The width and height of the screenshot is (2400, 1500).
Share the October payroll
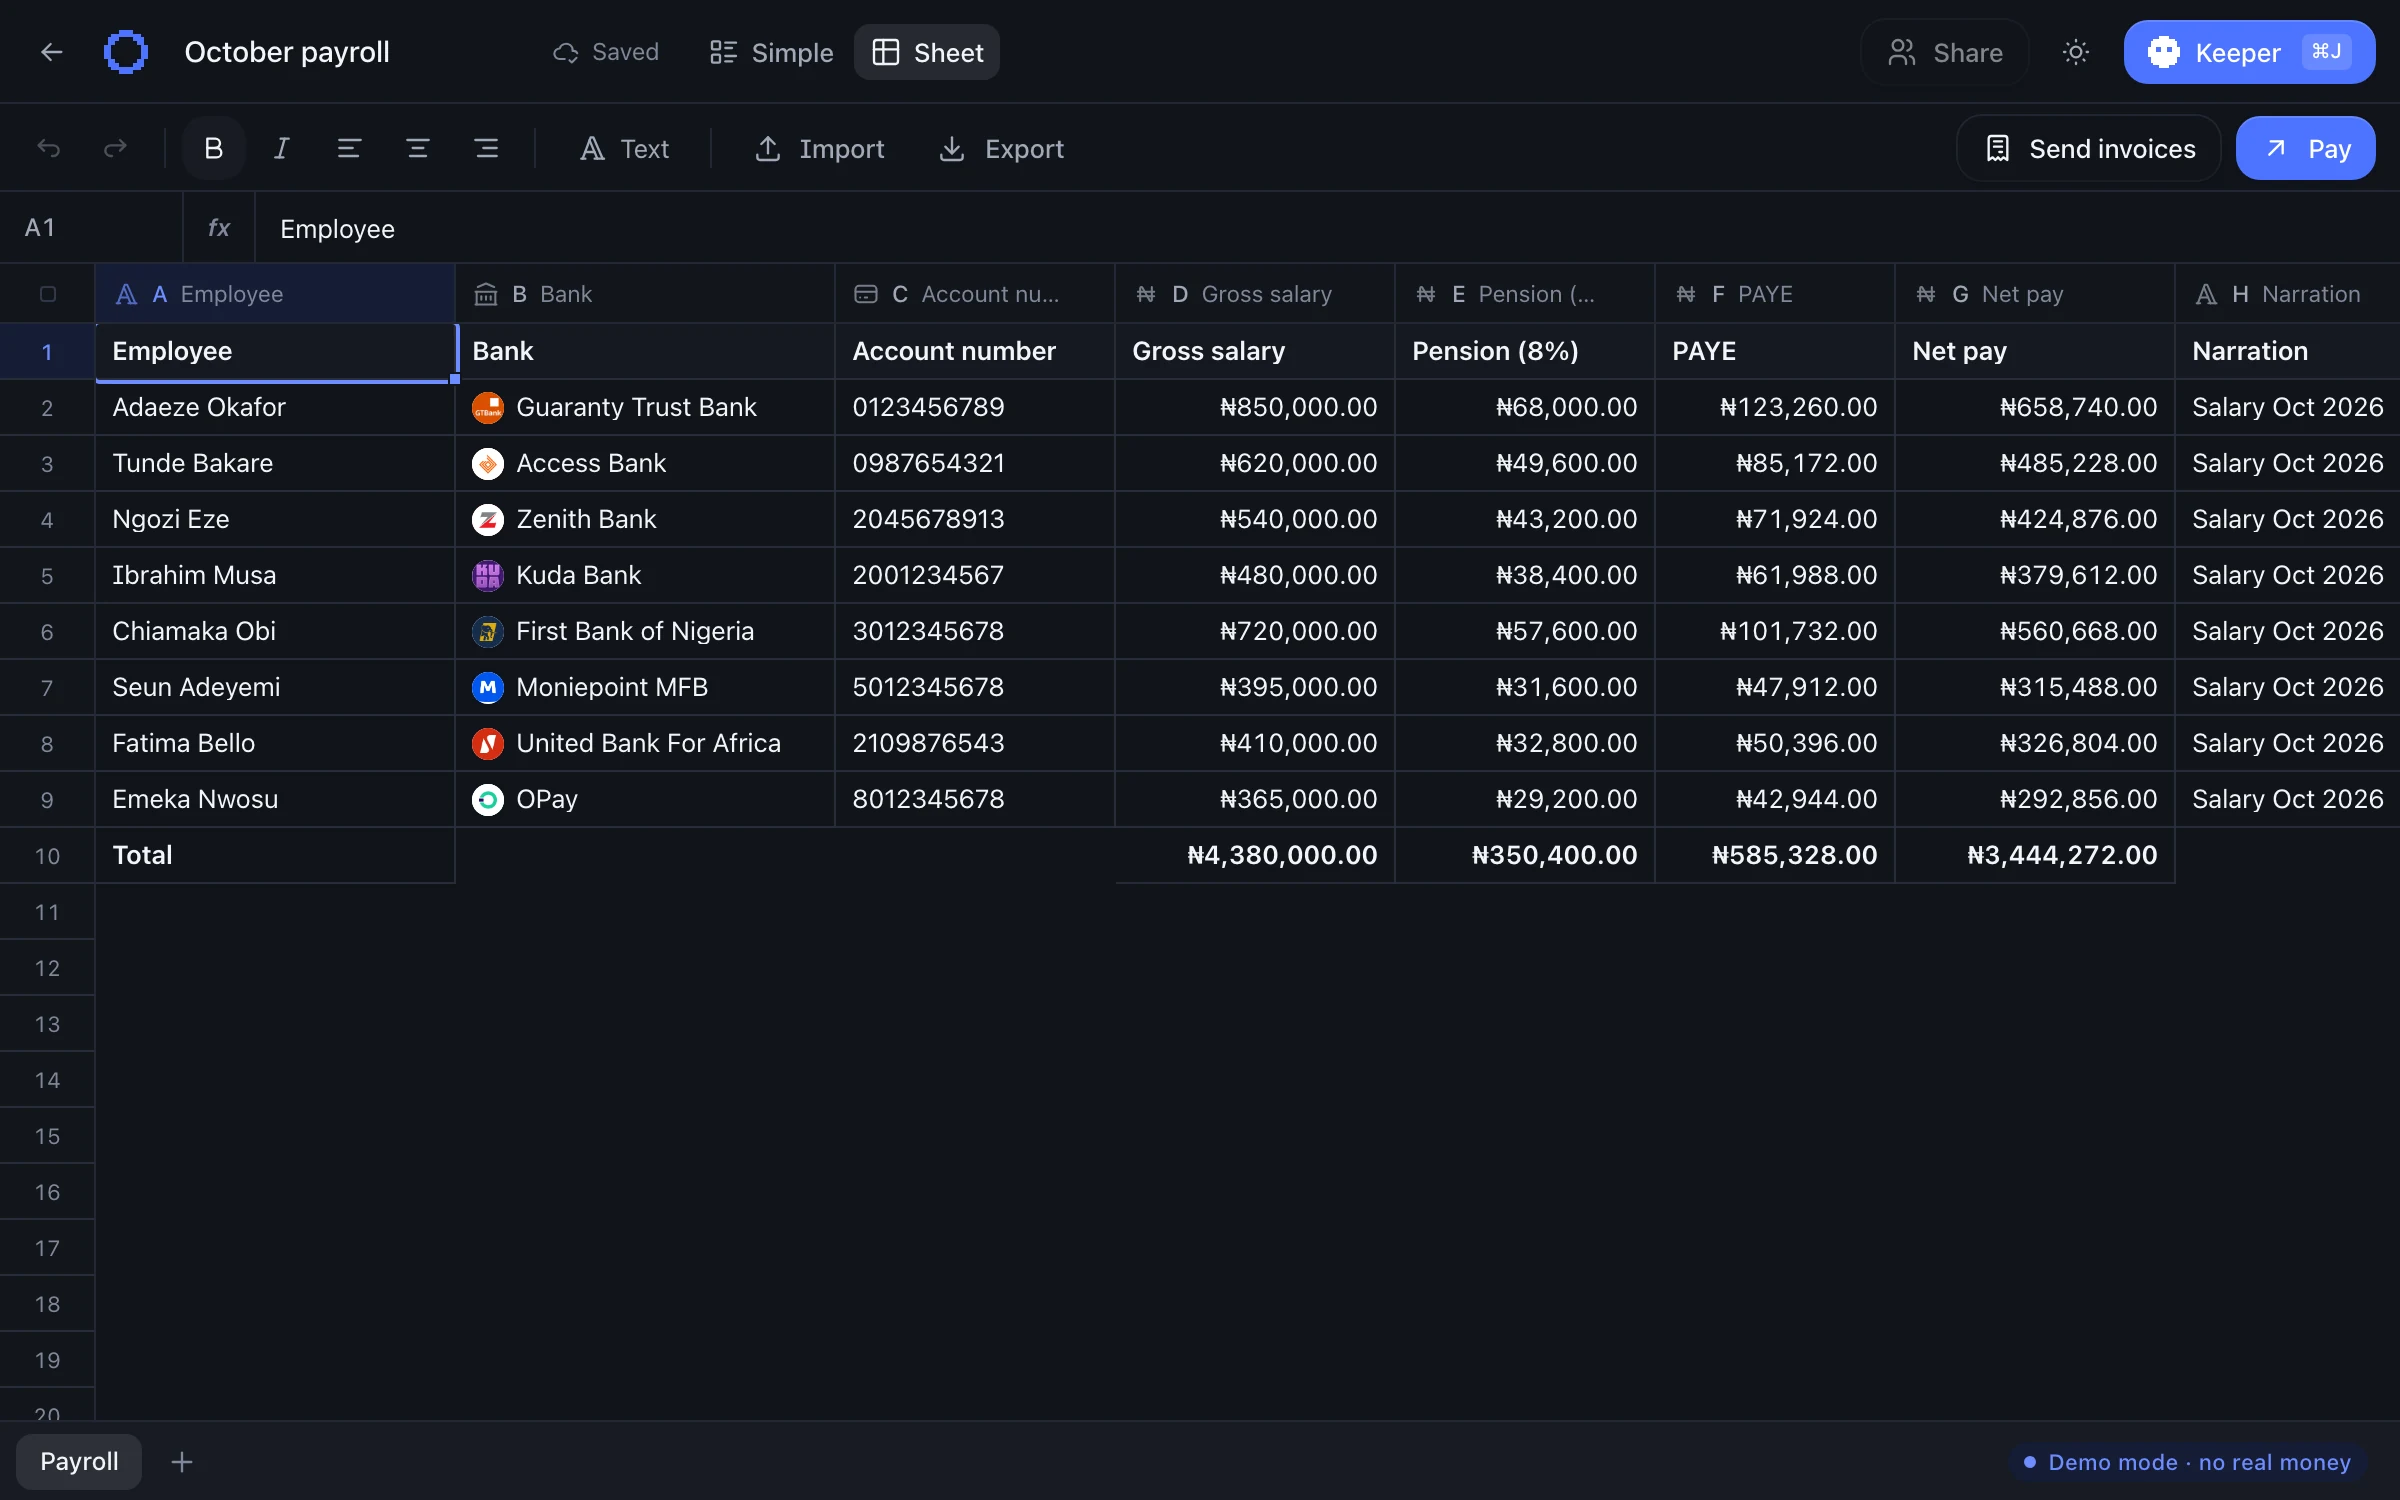pyautogui.click(x=1945, y=52)
